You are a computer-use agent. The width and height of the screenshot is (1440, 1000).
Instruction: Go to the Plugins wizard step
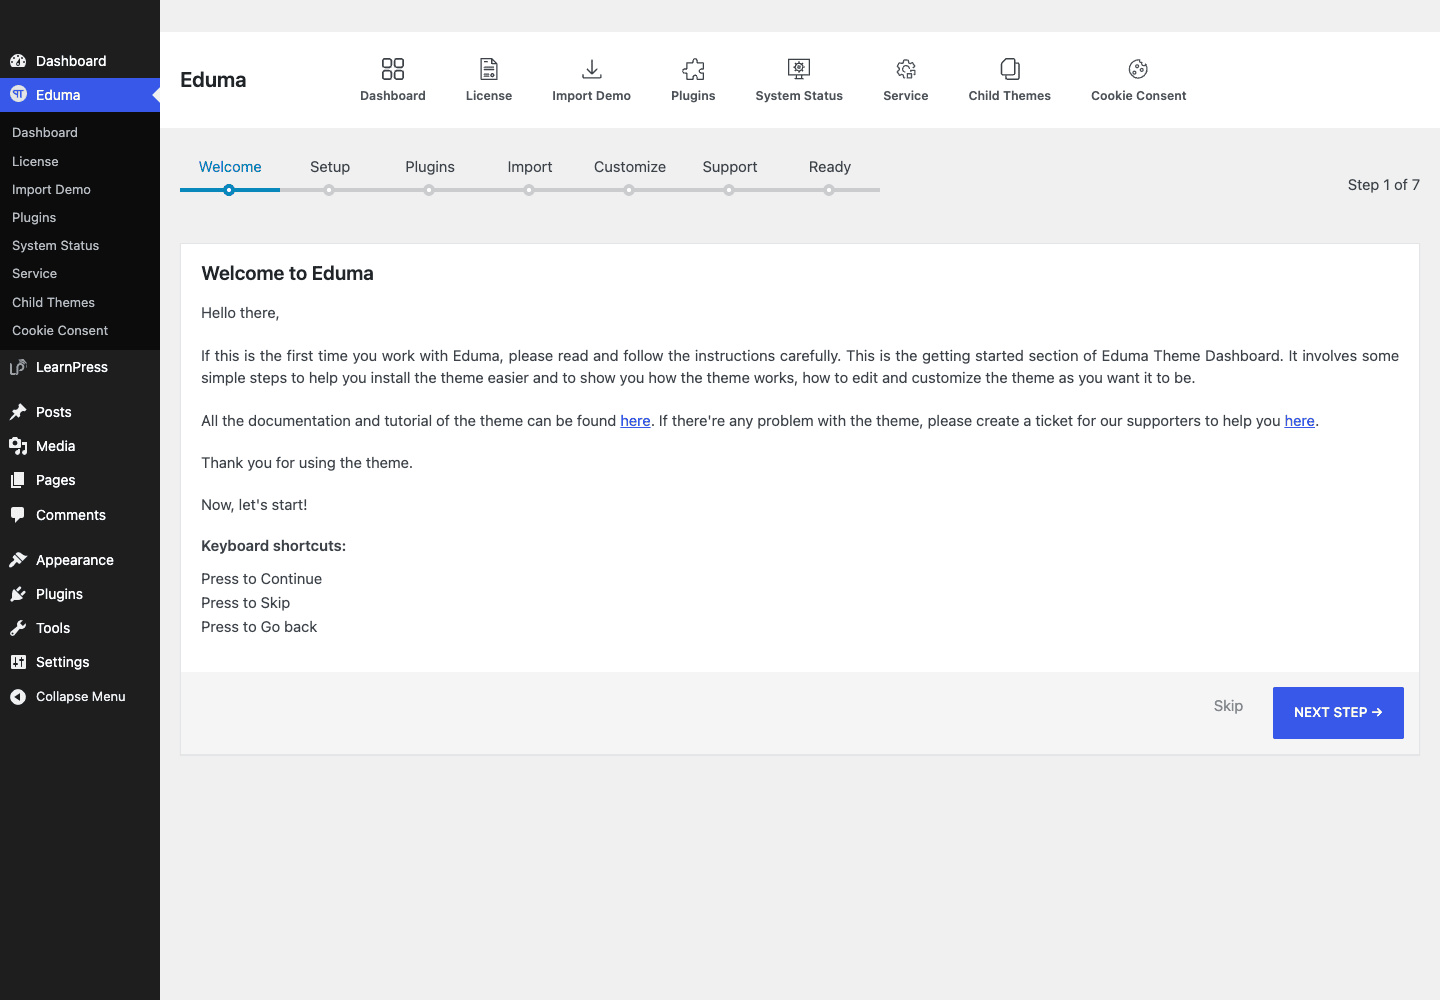click(430, 167)
